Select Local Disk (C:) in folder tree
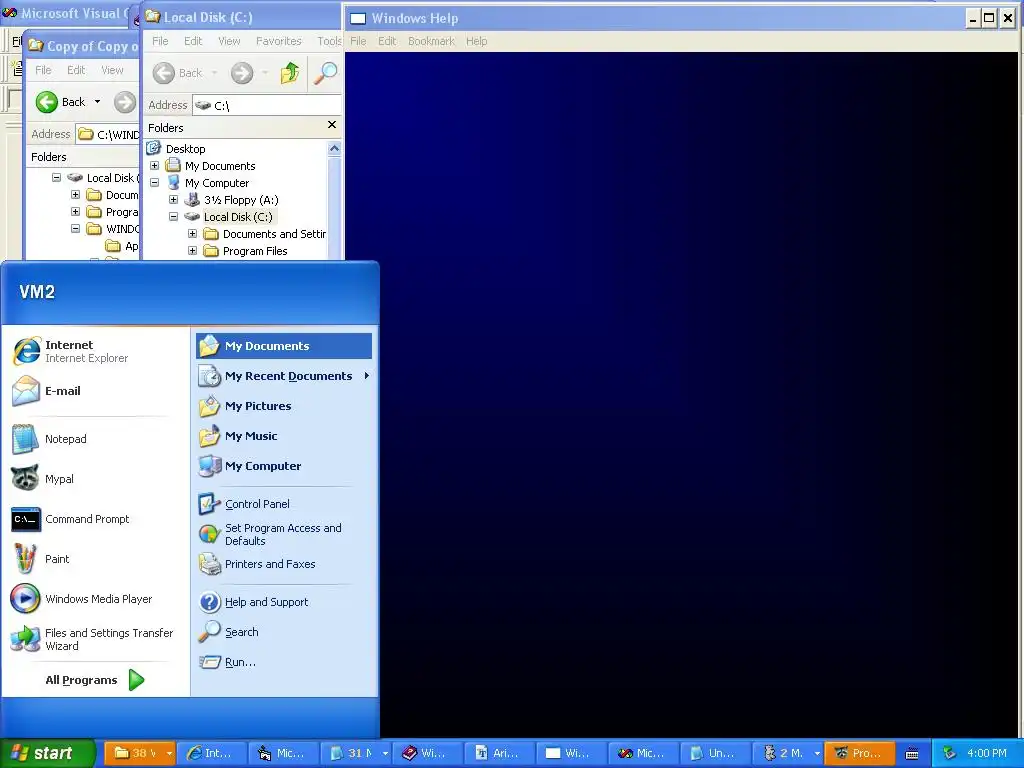The width and height of the screenshot is (1024, 768). [238, 217]
